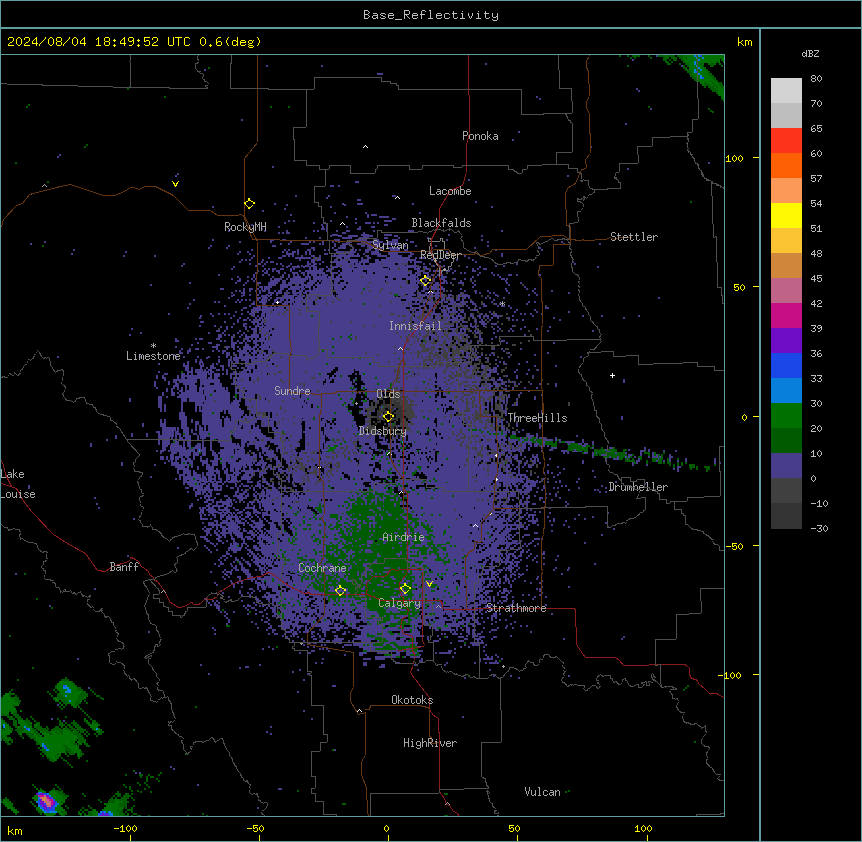Pick the orange 57-60 dBZ legend swatch
Viewport: 862px width, 842px height.
(786, 165)
